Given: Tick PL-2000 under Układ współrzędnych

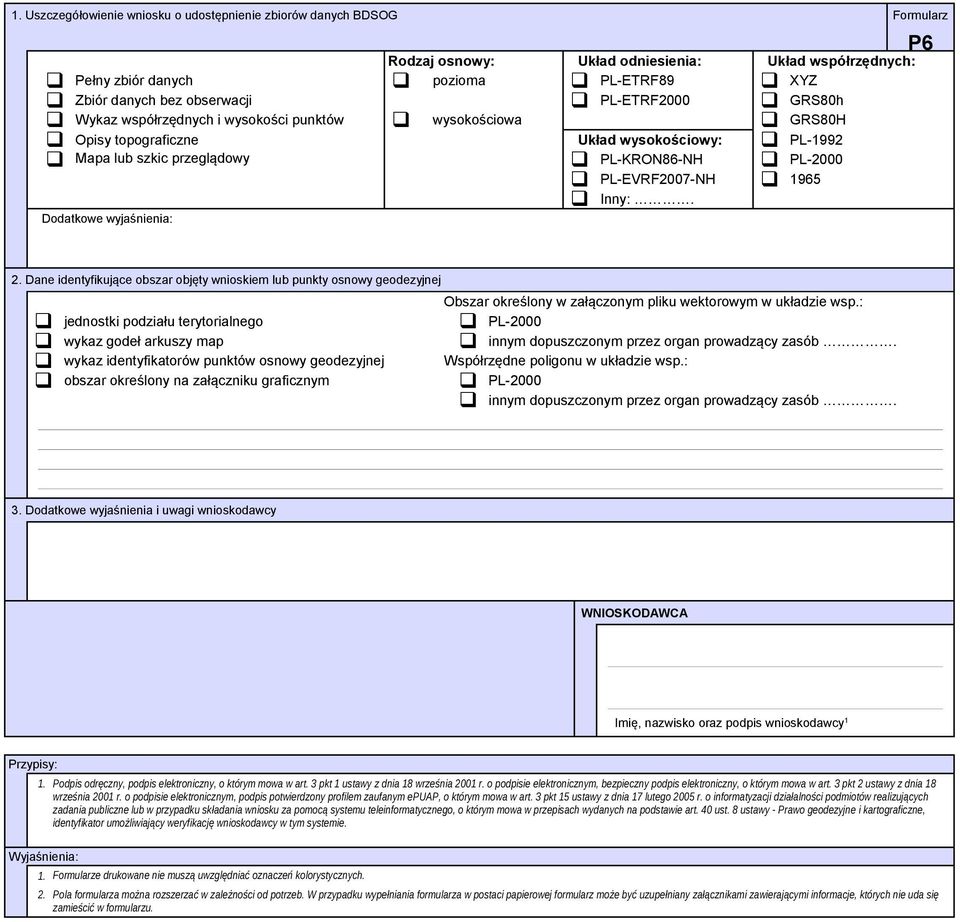Looking at the screenshot, I should pos(770,159).
